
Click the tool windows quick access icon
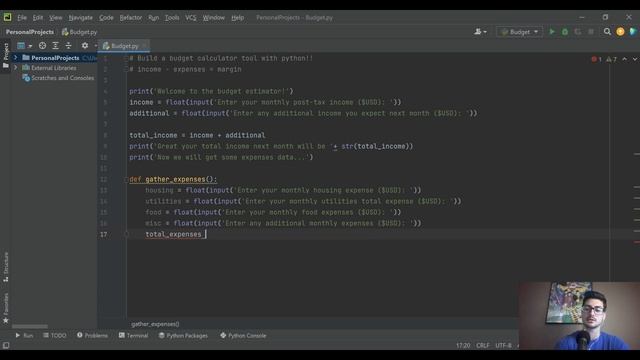(x=6, y=345)
